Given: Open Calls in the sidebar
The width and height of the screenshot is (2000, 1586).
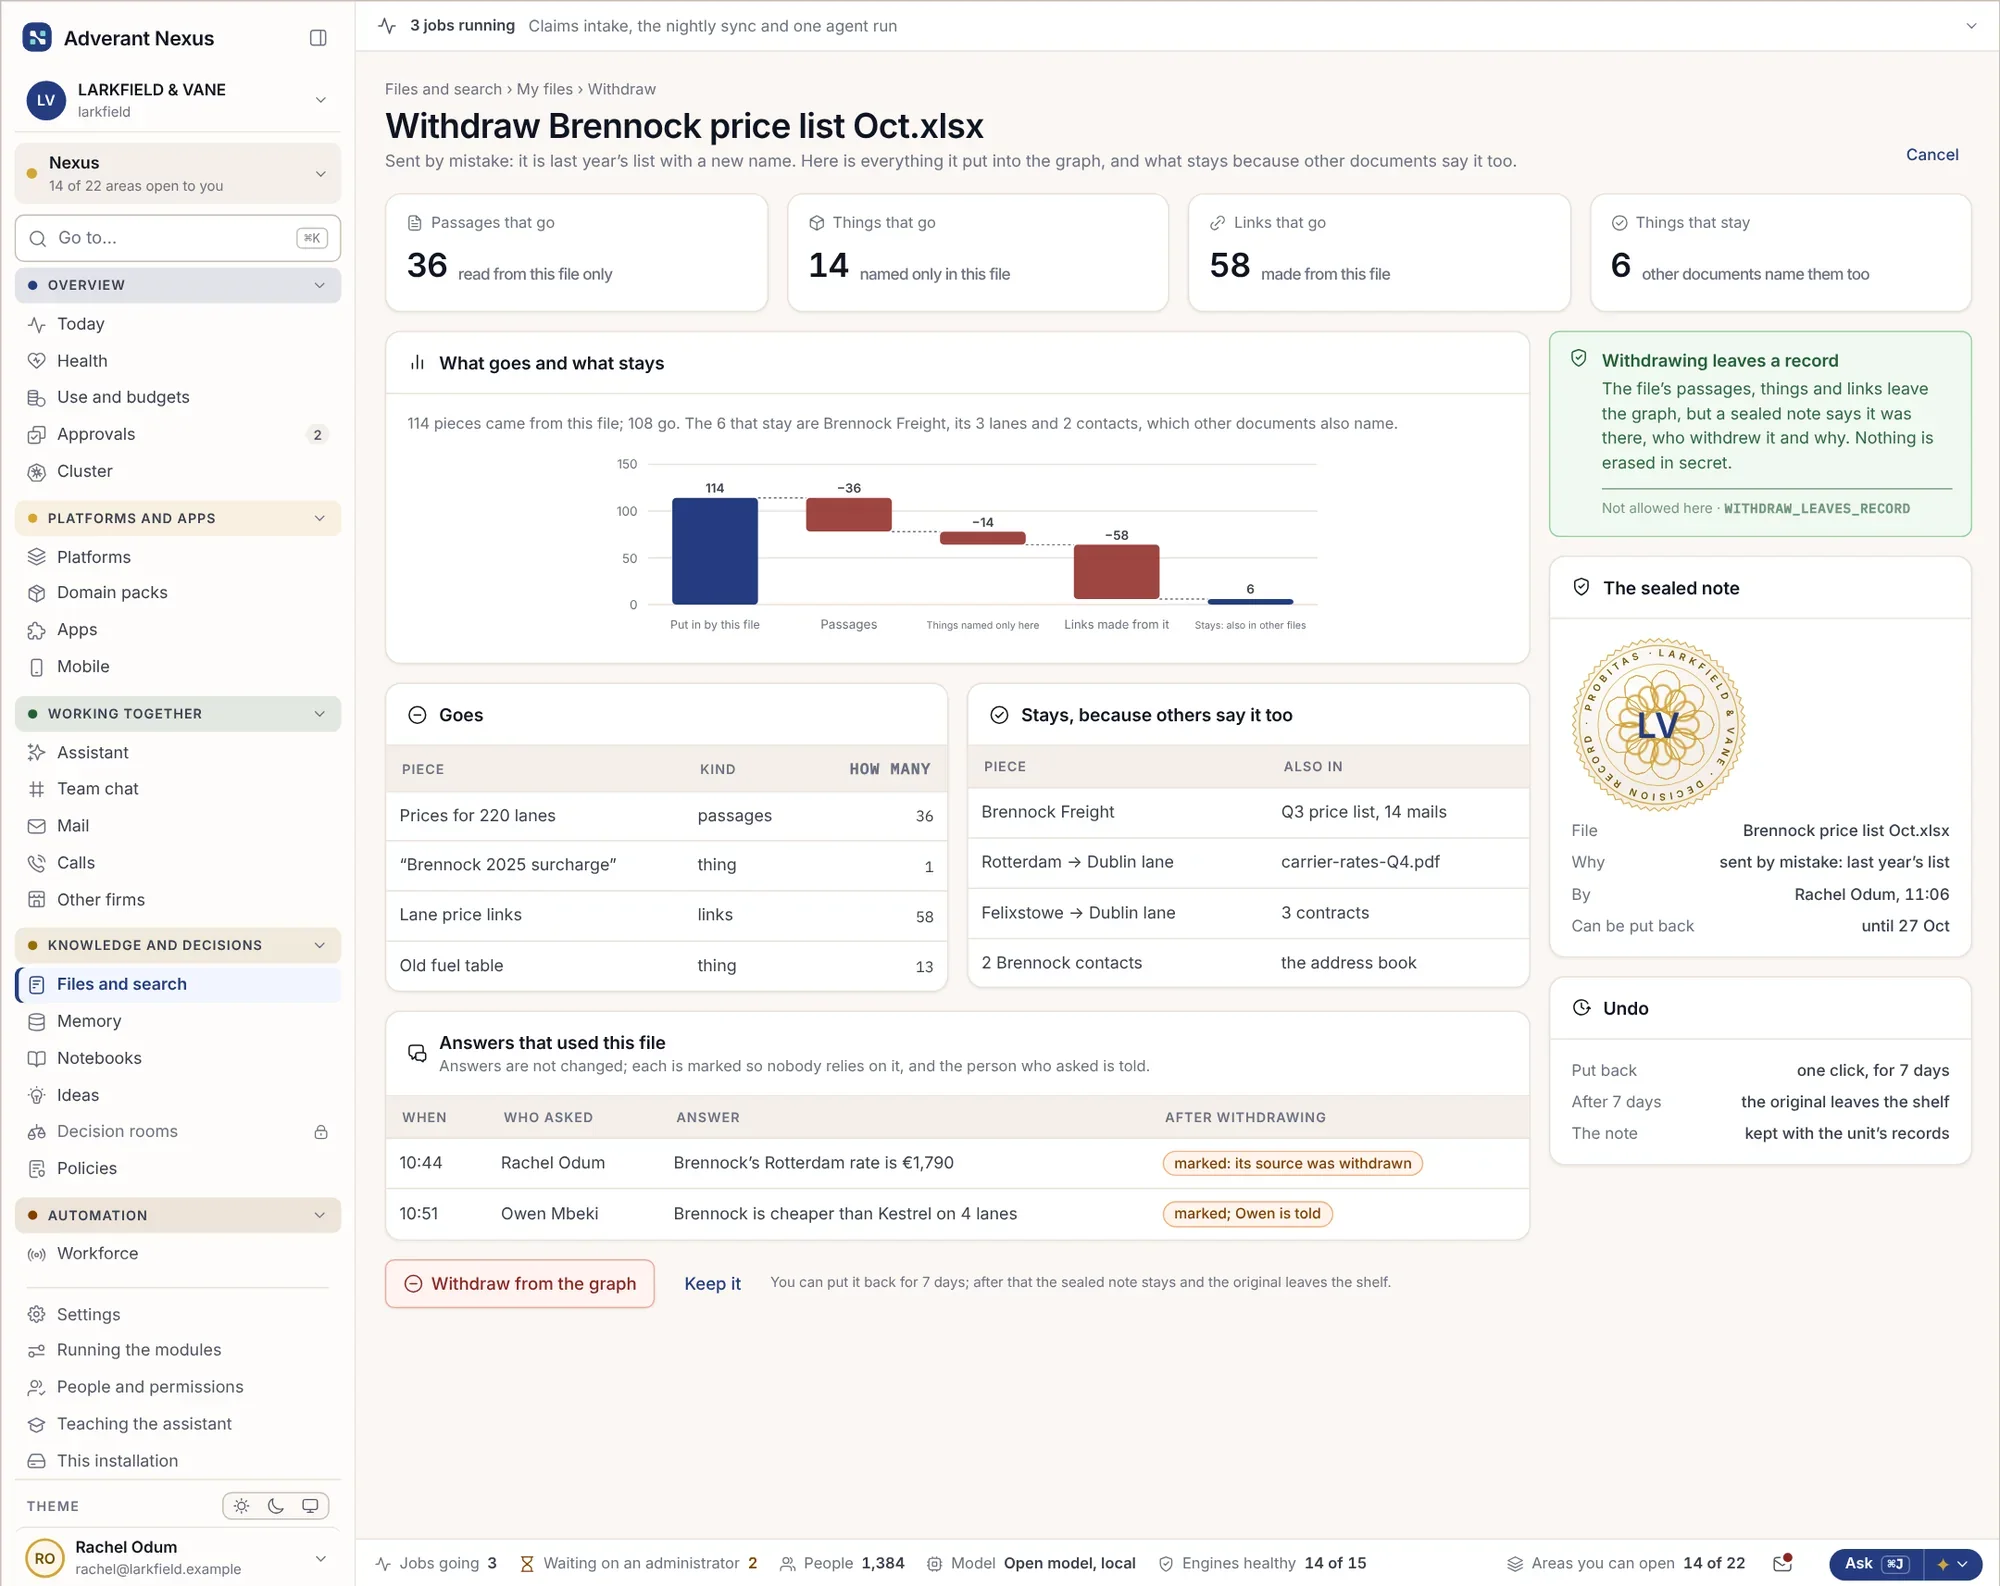Looking at the screenshot, I should [x=178, y=863].
